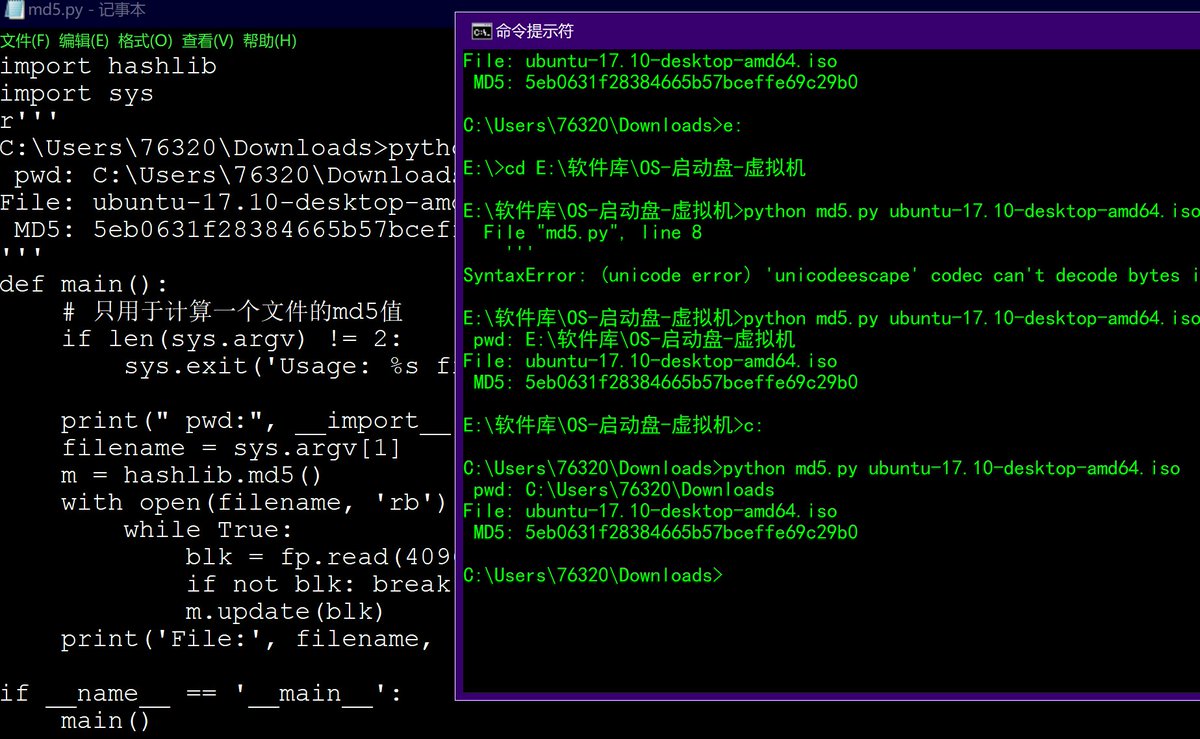The height and width of the screenshot is (739, 1200).
Task: Click the 'm = hashlib.md5()' line
Action: coord(192,474)
